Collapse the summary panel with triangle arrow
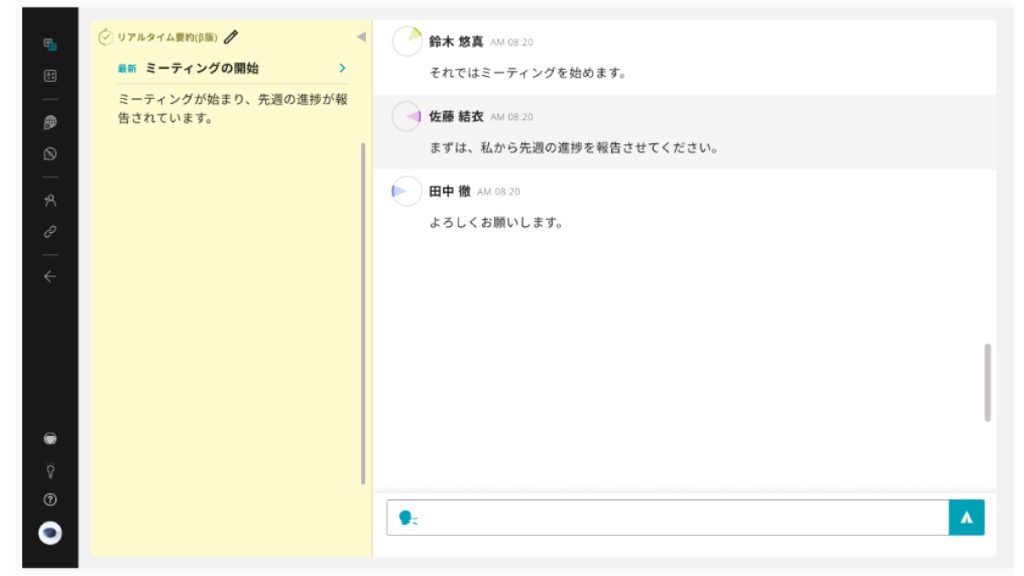 tap(361, 37)
